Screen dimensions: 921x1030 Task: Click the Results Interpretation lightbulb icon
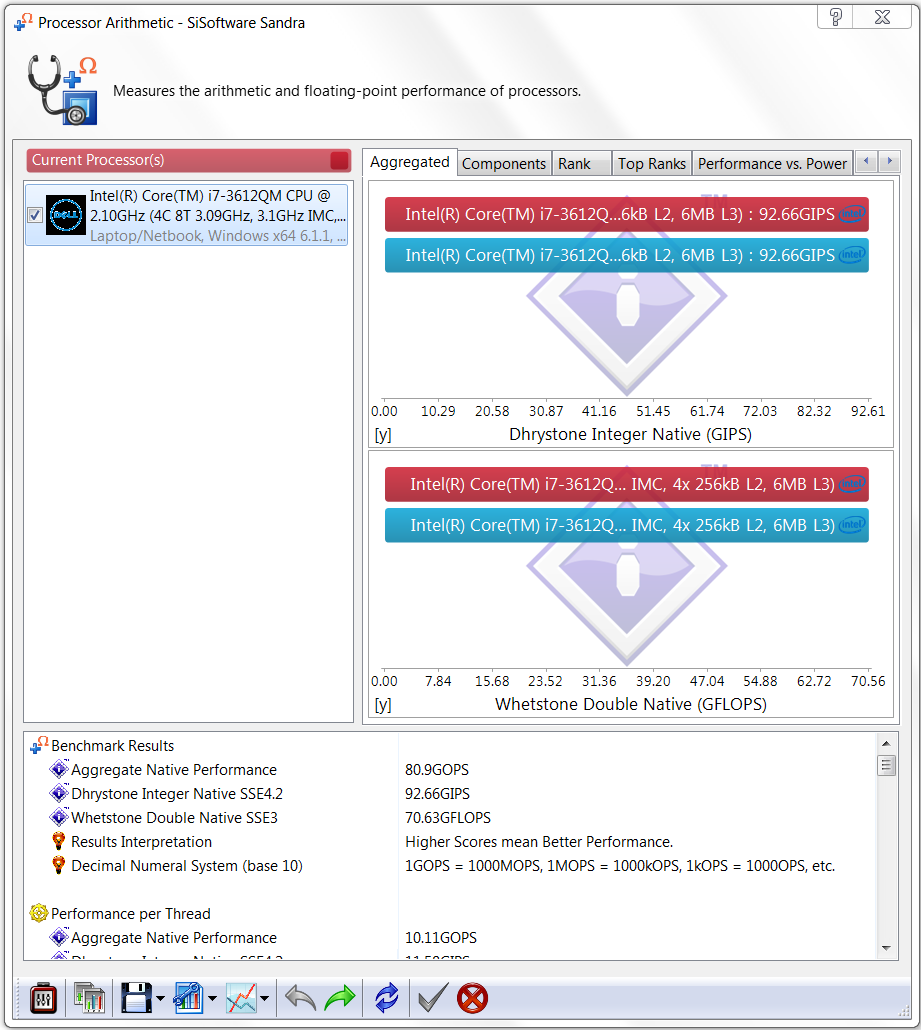point(58,841)
